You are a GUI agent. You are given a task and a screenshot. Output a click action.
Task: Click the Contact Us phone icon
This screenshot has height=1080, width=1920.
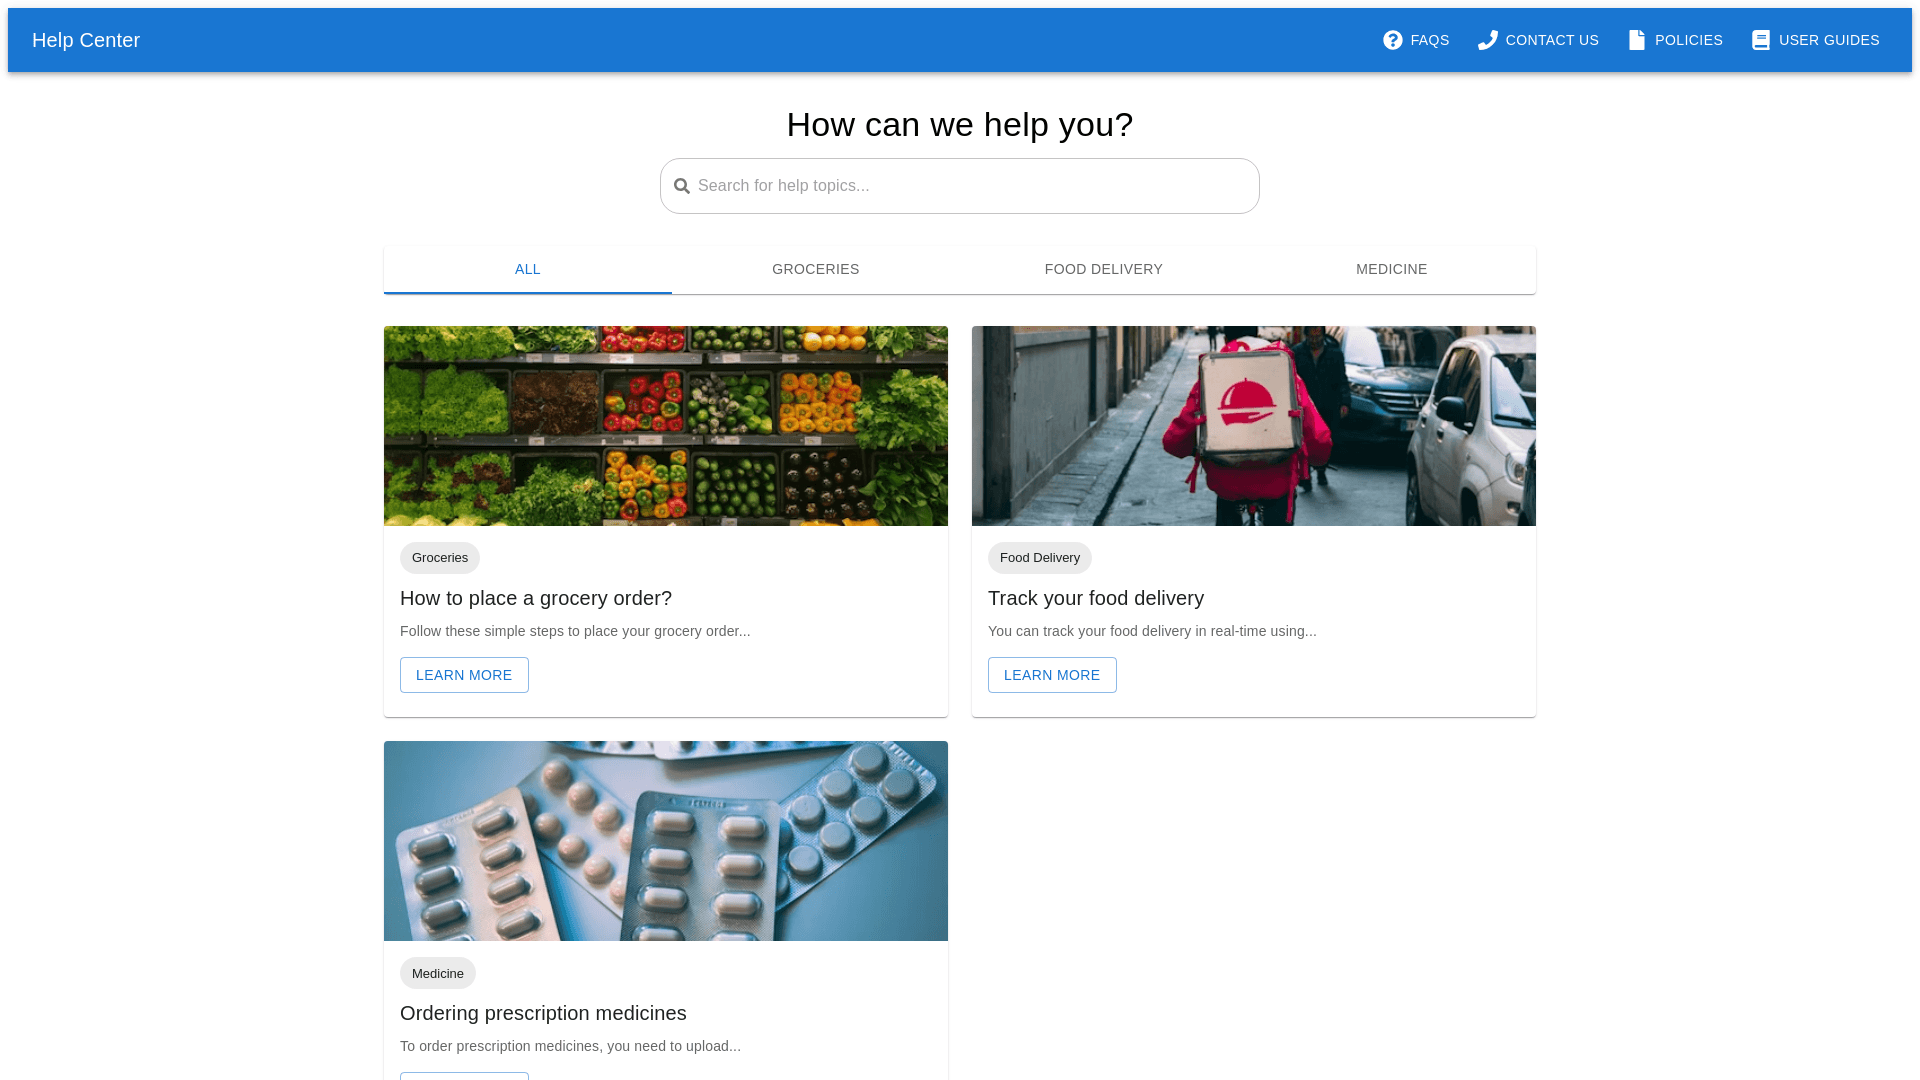[1488, 40]
